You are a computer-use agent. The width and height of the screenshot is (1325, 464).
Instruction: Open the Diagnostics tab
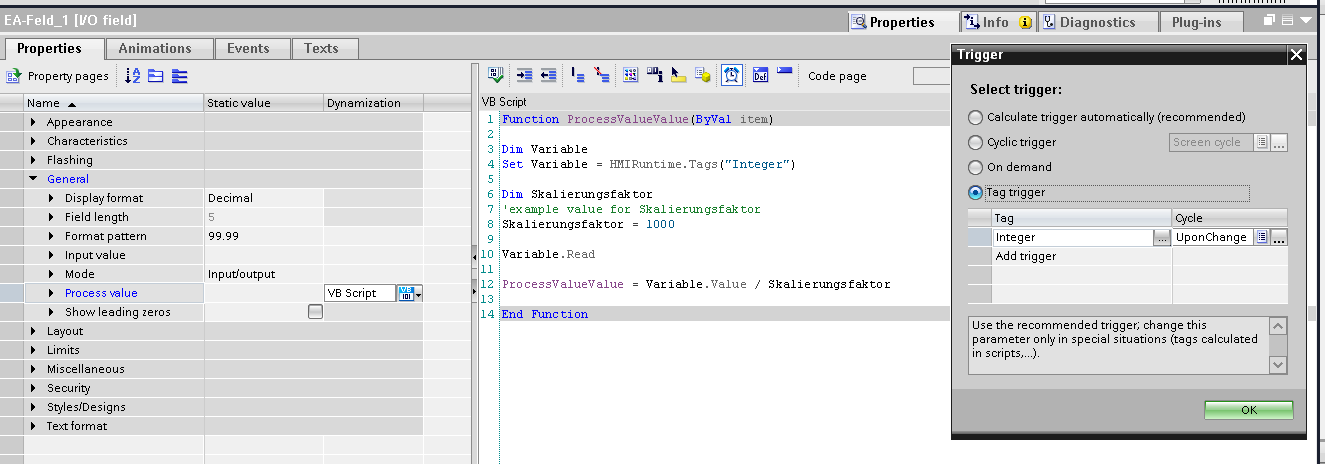(1096, 22)
